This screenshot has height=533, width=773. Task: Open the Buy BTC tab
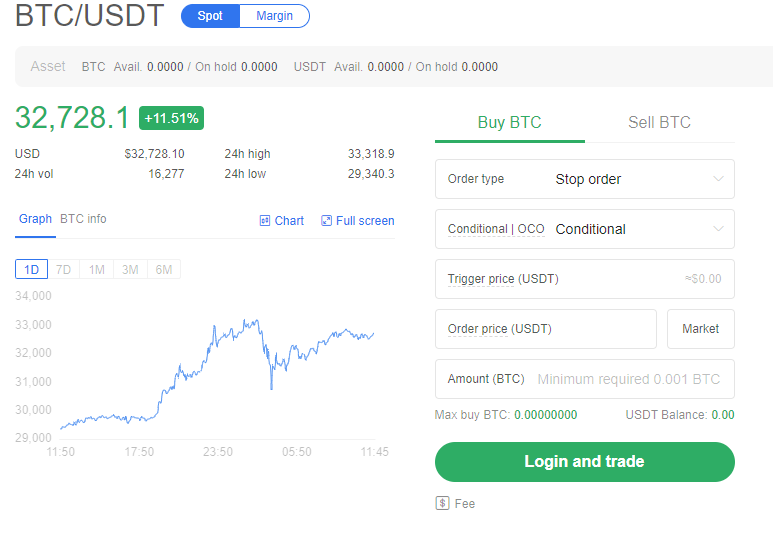tap(509, 122)
